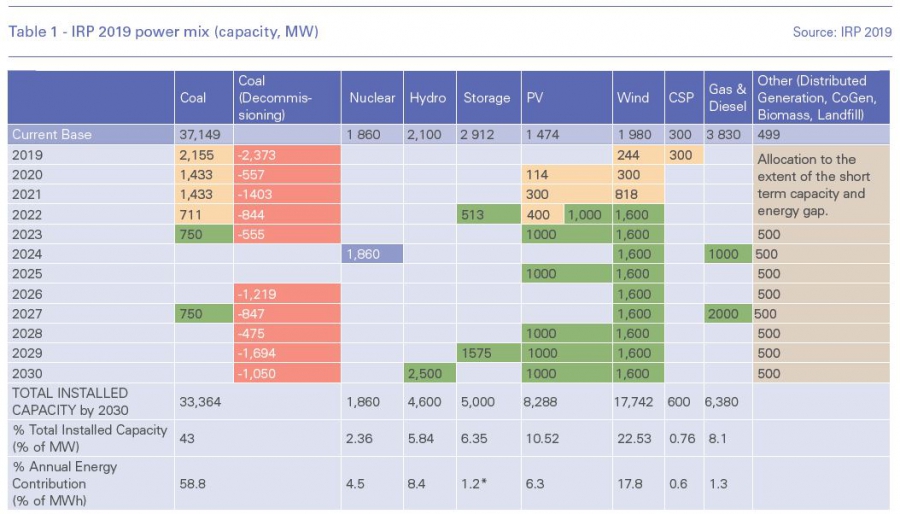Click the Table 1 title text

(163, 32)
